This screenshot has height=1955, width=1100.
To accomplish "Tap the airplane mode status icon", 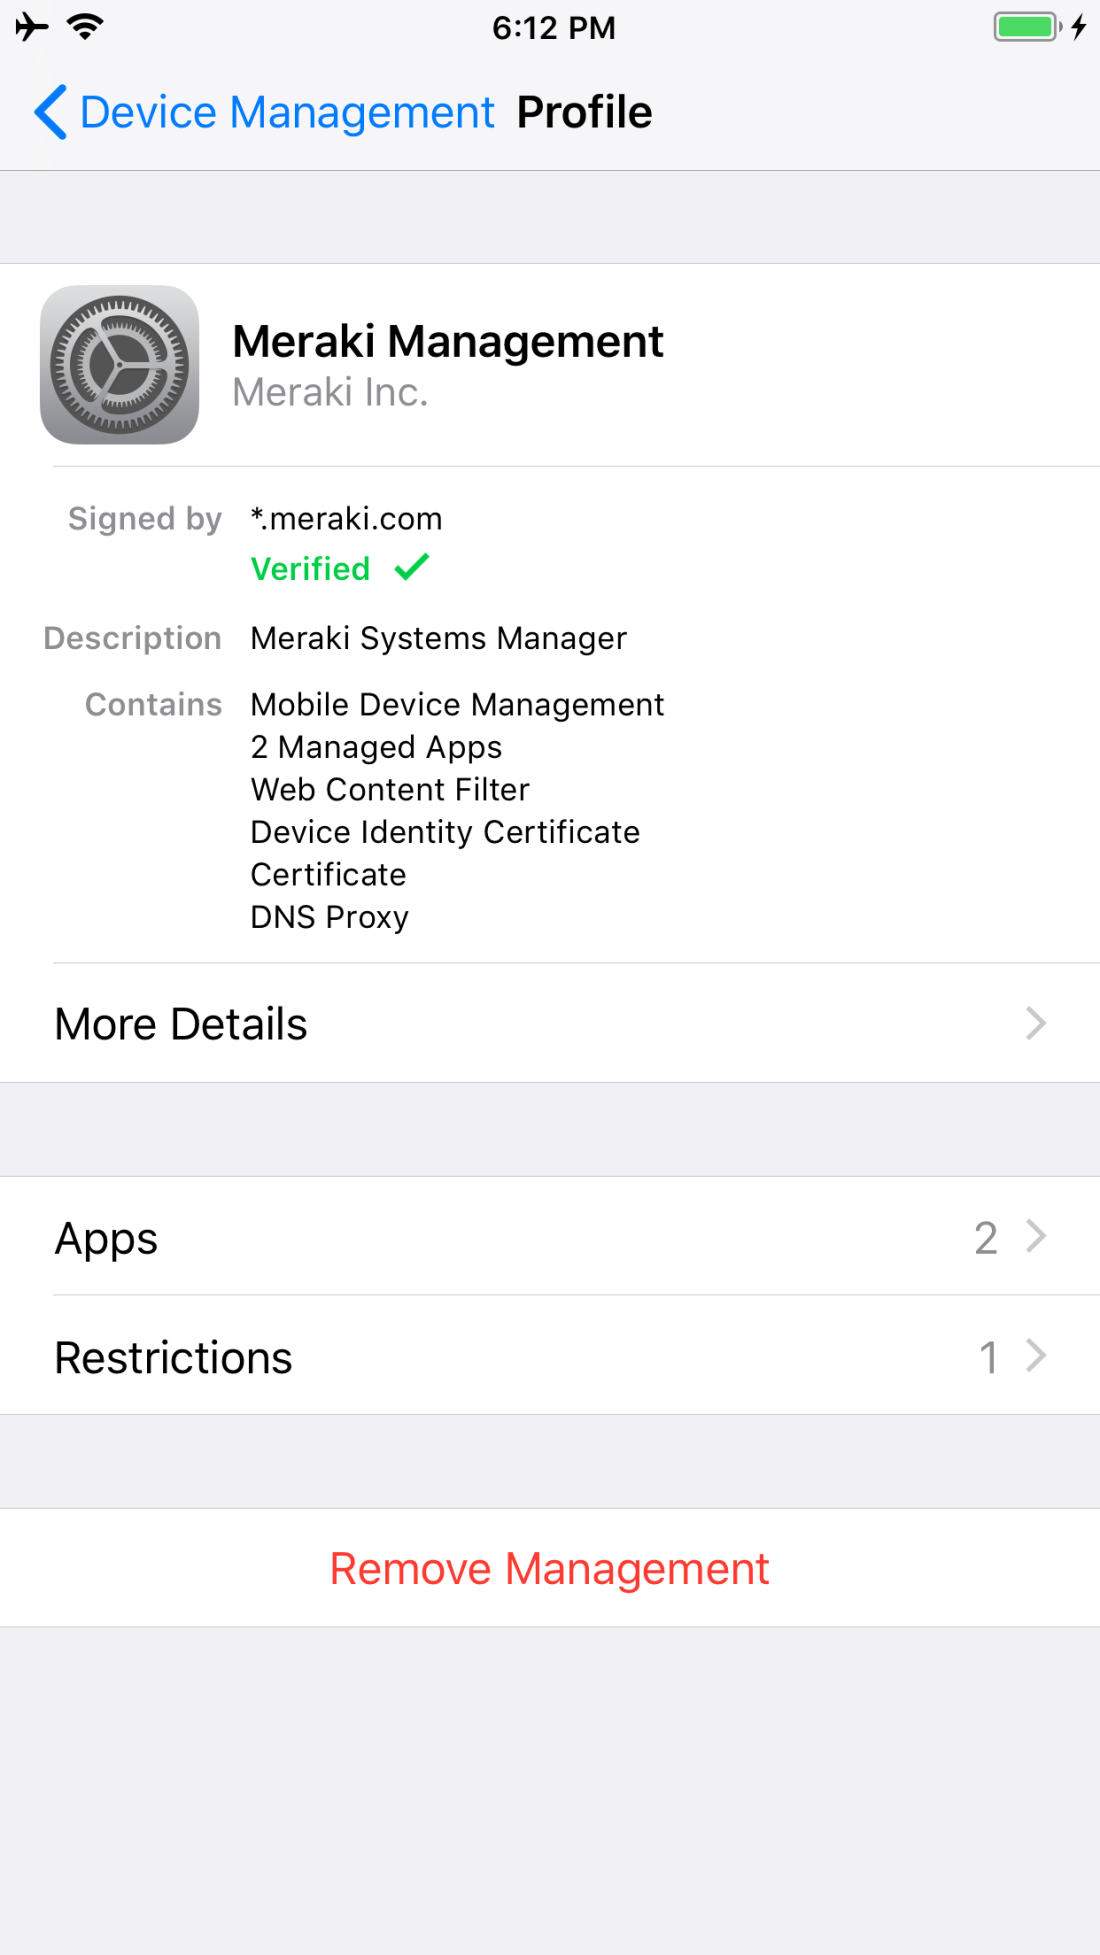I will click(x=32, y=27).
